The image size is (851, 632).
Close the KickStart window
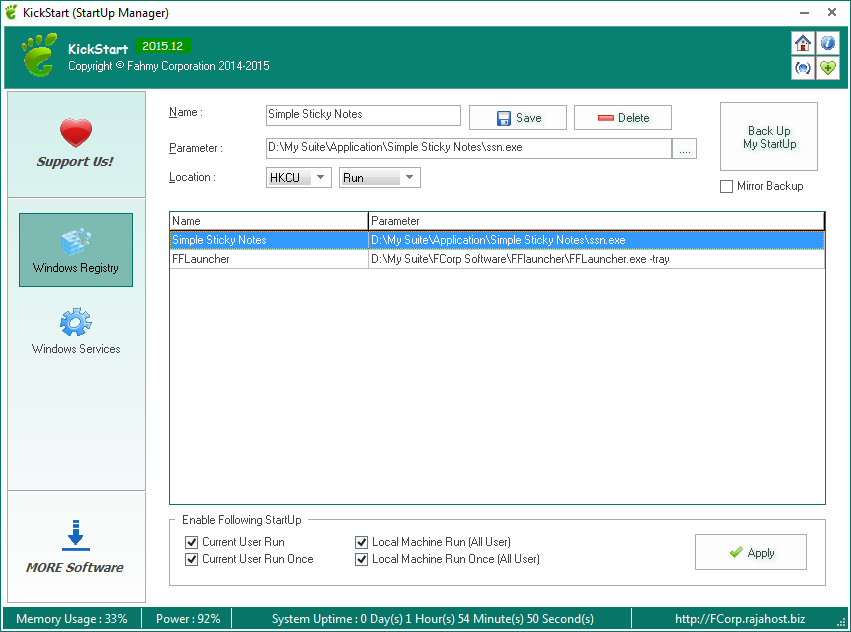coord(831,12)
